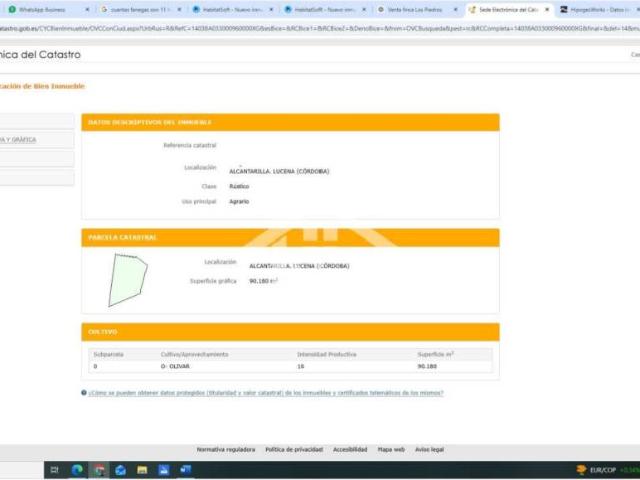The width and height of the screenshot is (640, 480).
Task: Click the OLIVAR crop table cell
Action: pos(175,367)
